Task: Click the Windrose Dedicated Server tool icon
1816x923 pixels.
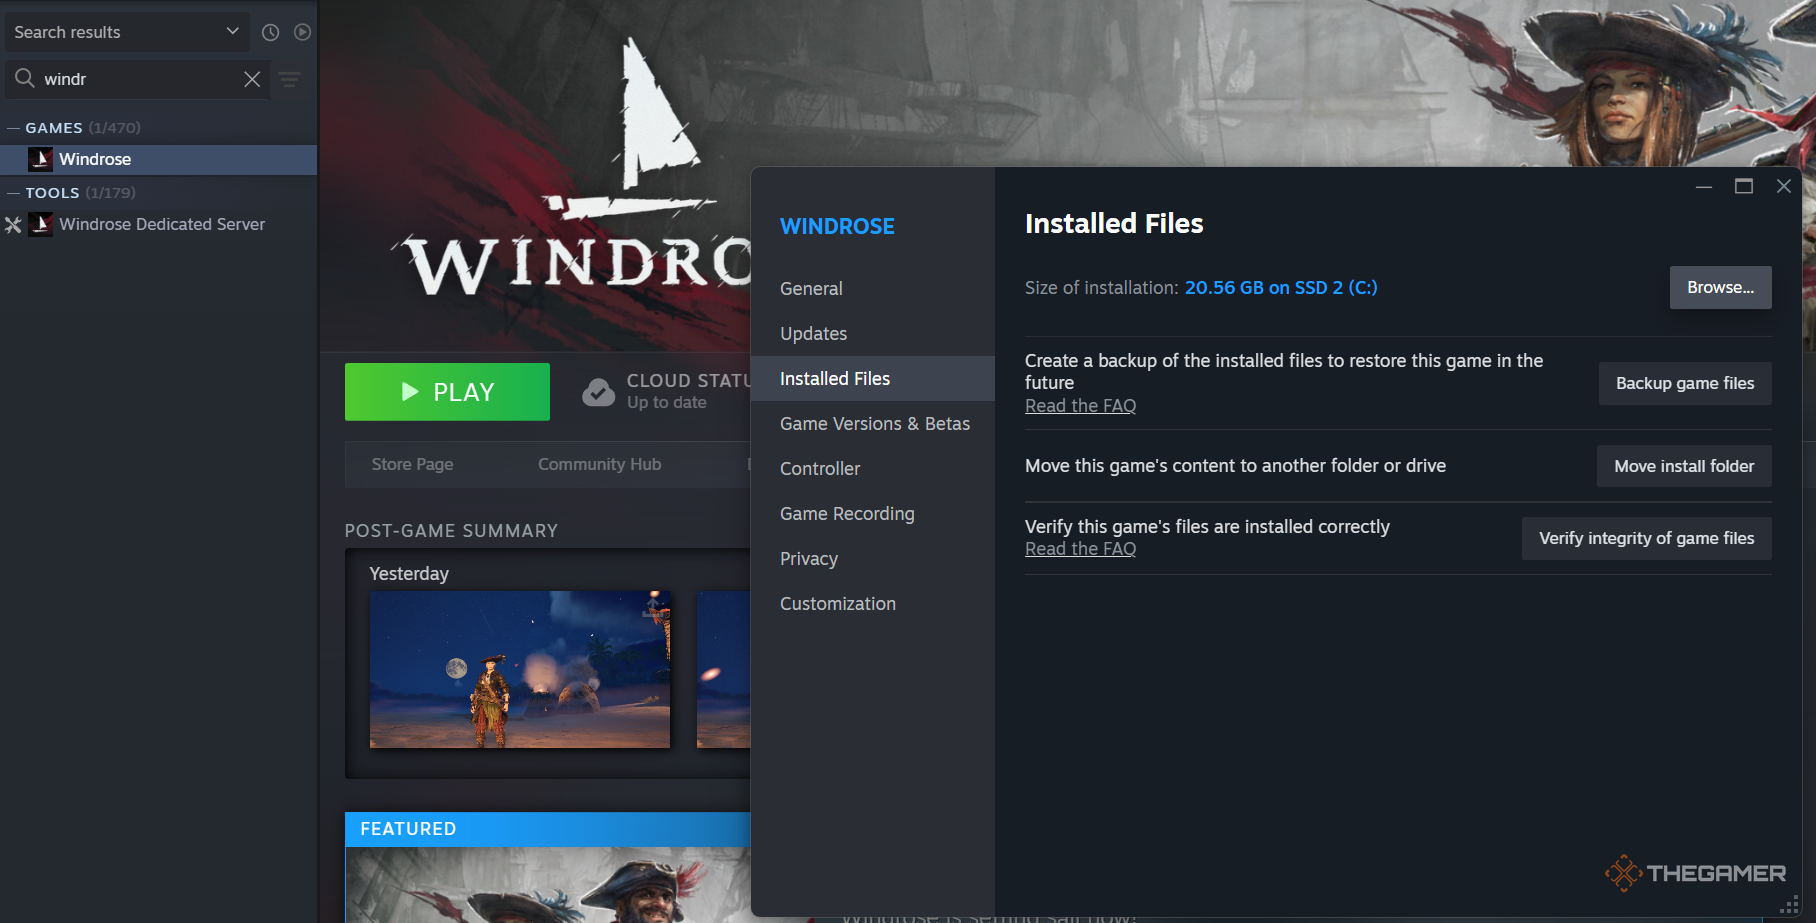Action: (41, 224)
